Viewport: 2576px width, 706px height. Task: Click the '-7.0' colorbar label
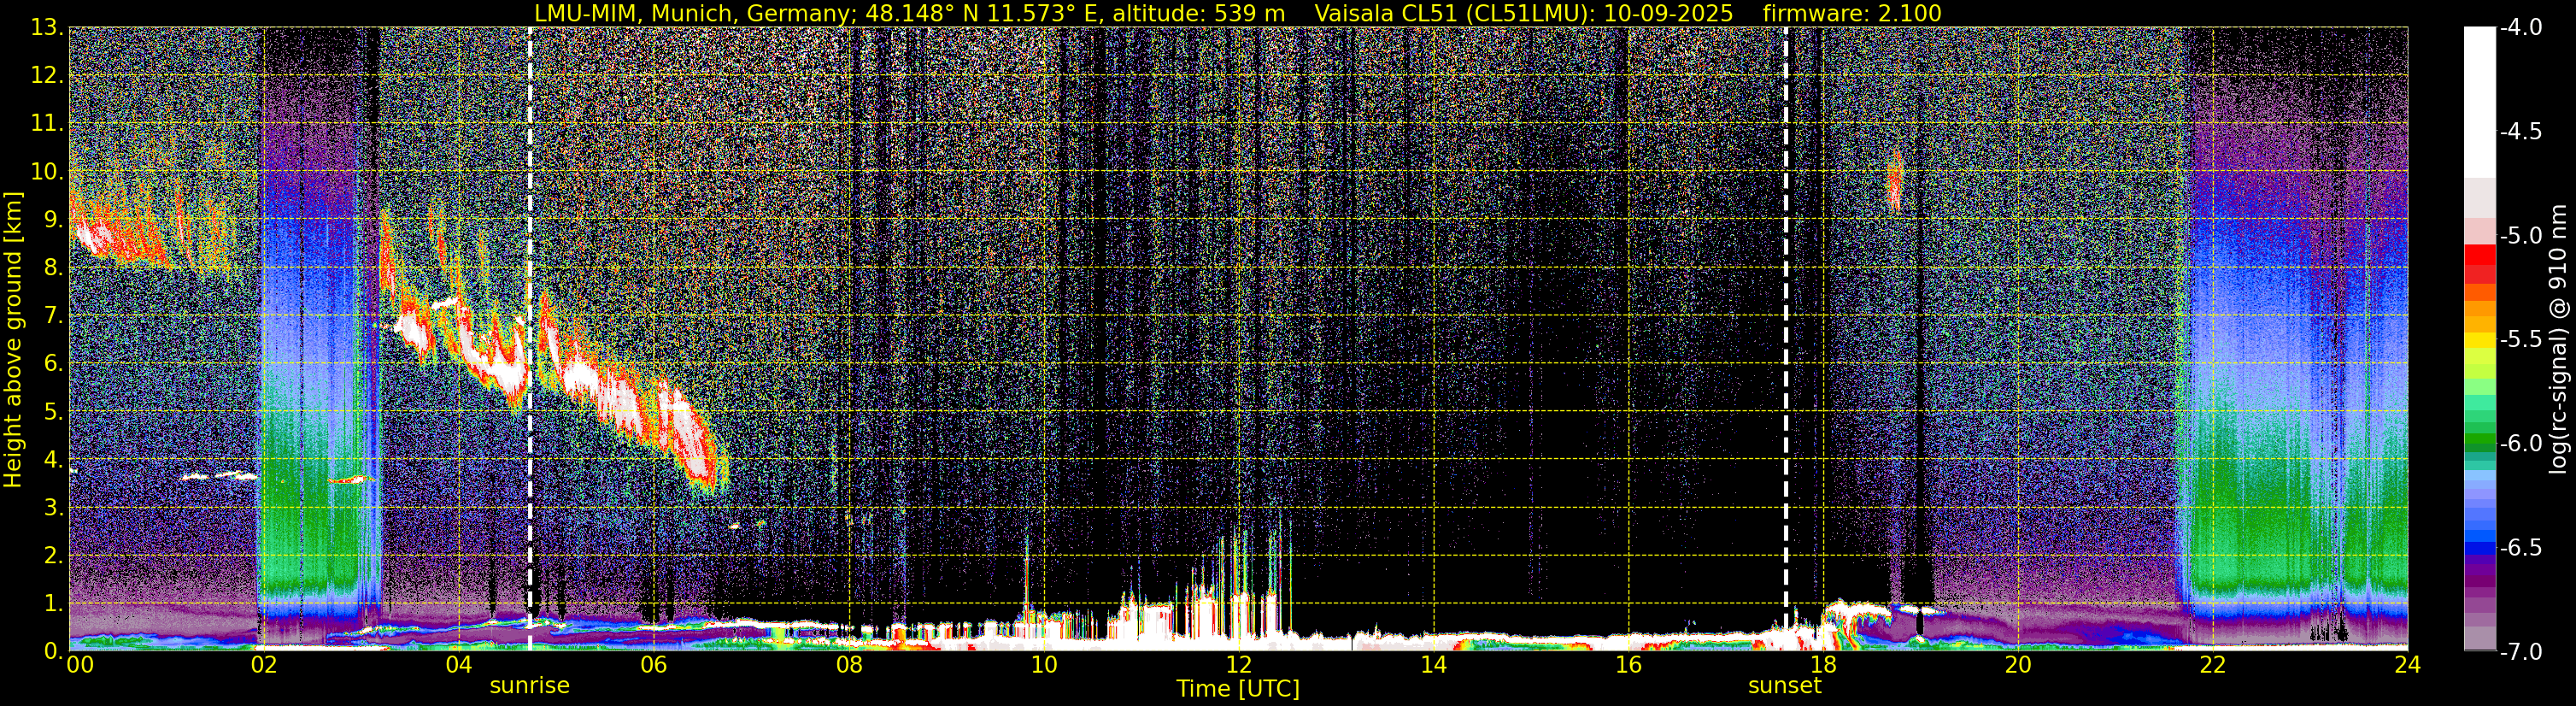pos(2521,652)
